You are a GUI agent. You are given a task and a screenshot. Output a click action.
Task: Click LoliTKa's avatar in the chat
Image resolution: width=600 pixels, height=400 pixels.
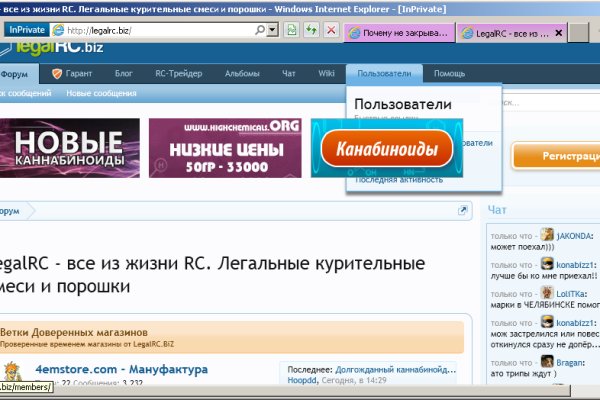coord(548,292)
